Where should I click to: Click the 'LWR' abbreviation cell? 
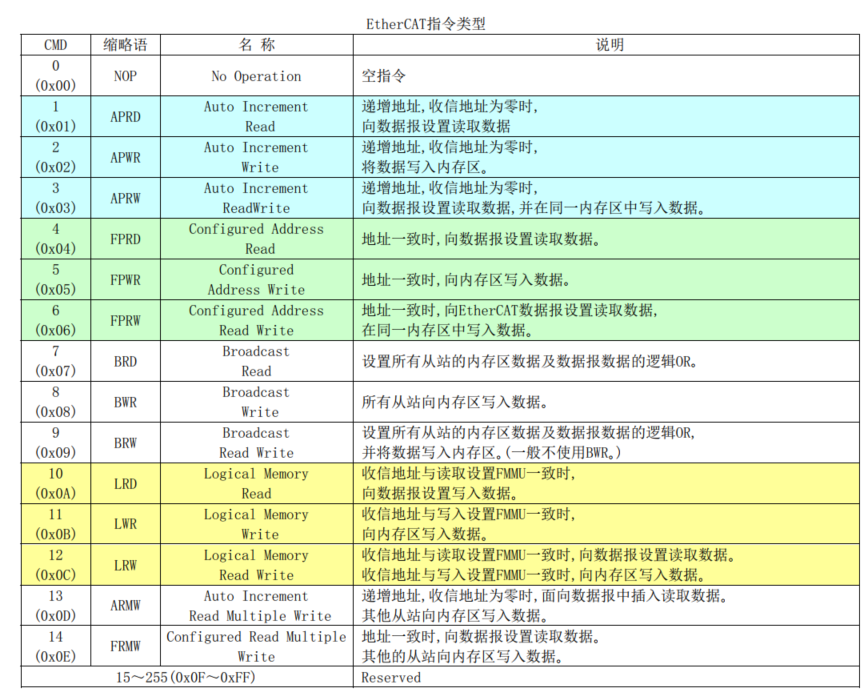pos(125,524)
